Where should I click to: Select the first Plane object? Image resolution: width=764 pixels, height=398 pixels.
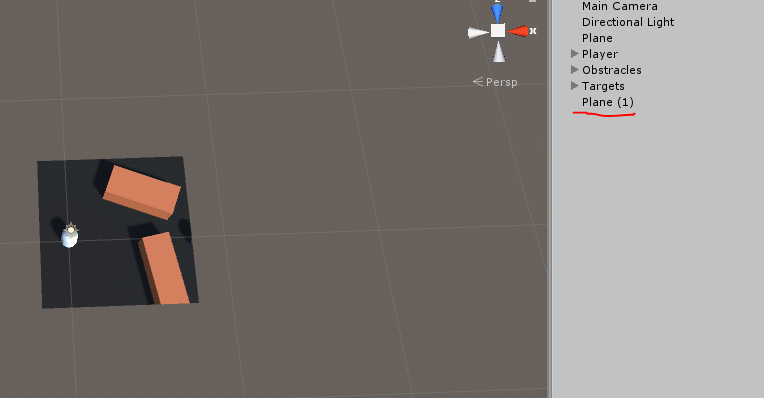coord(597,38)
